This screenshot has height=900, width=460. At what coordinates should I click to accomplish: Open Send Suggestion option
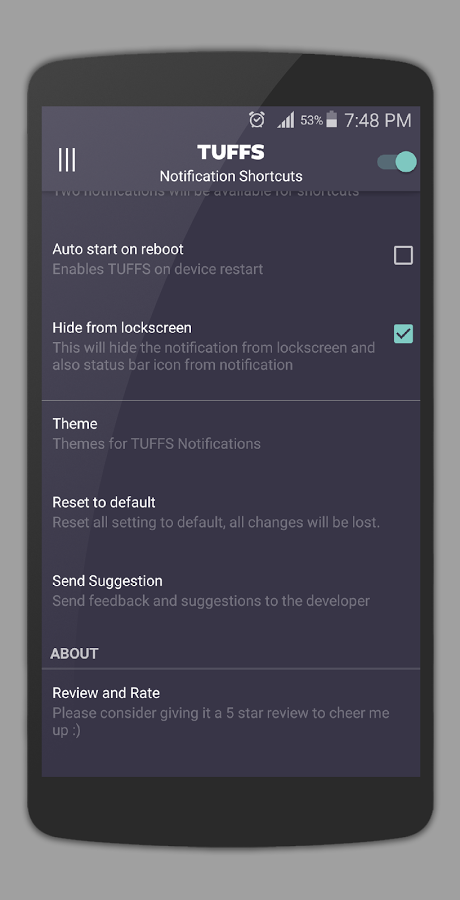231,591
